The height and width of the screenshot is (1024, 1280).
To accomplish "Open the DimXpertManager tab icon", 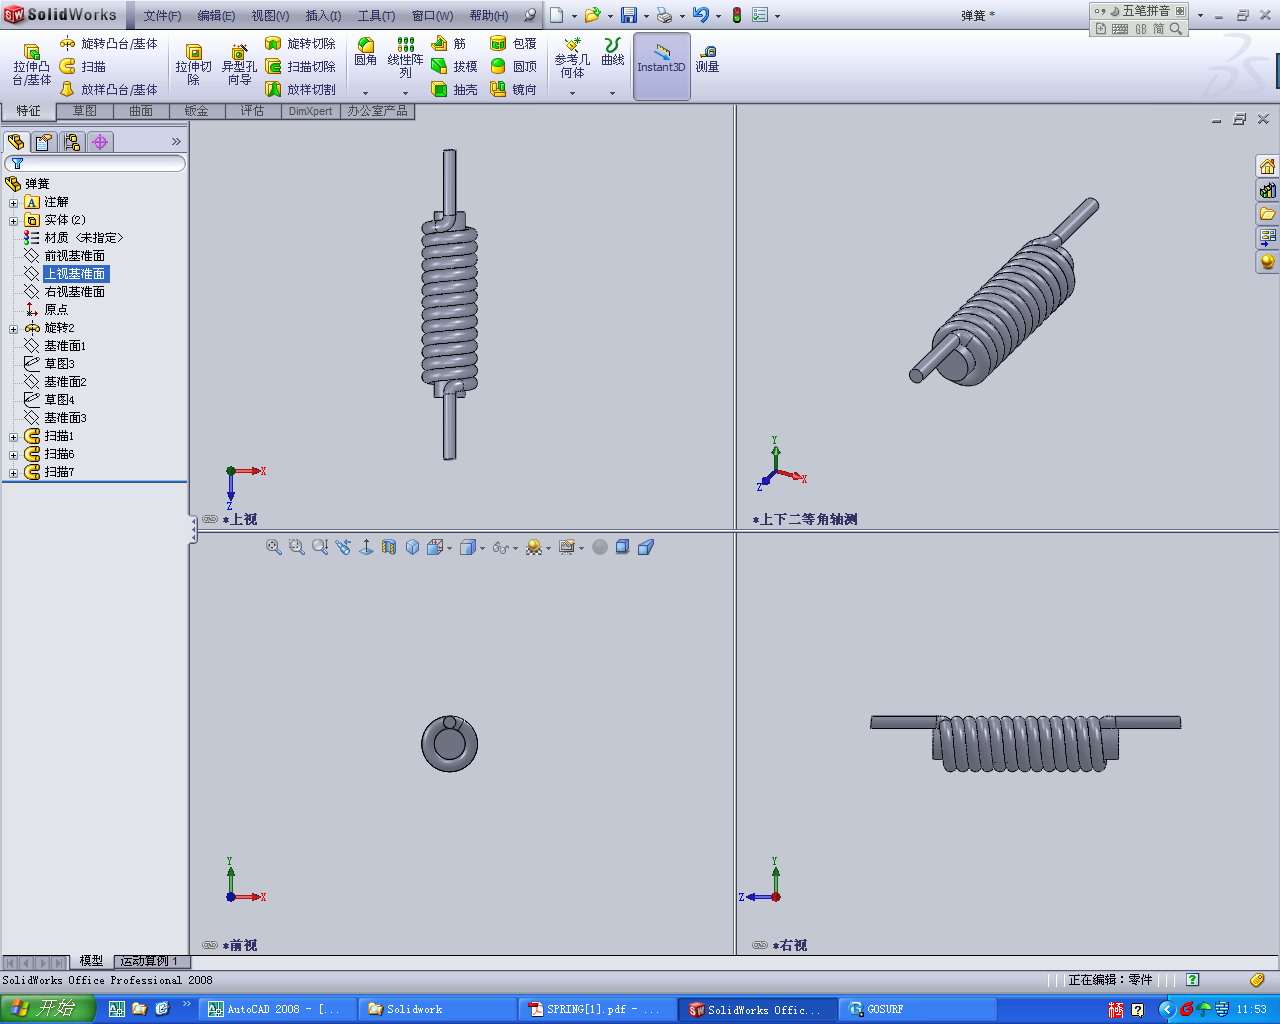I will pos(100,142).
